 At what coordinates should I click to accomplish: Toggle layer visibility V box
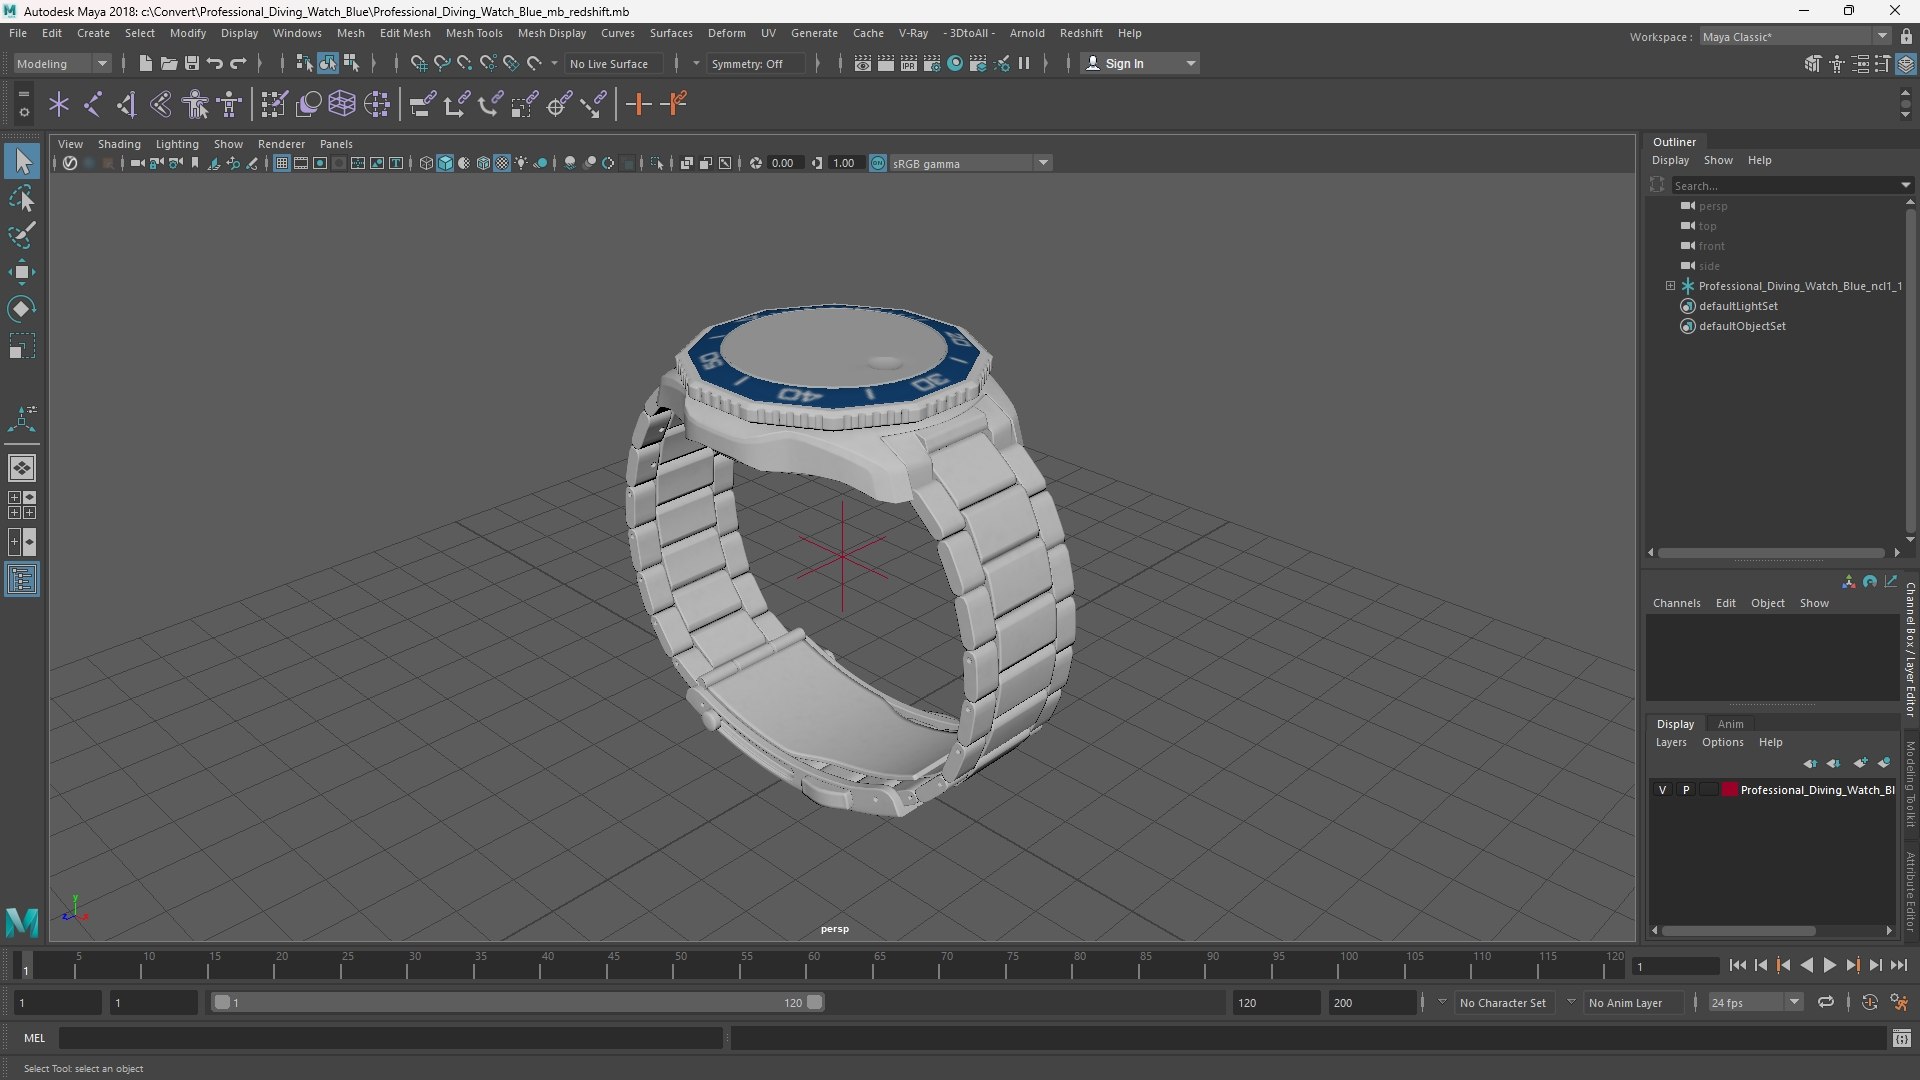pos(1662,790)
